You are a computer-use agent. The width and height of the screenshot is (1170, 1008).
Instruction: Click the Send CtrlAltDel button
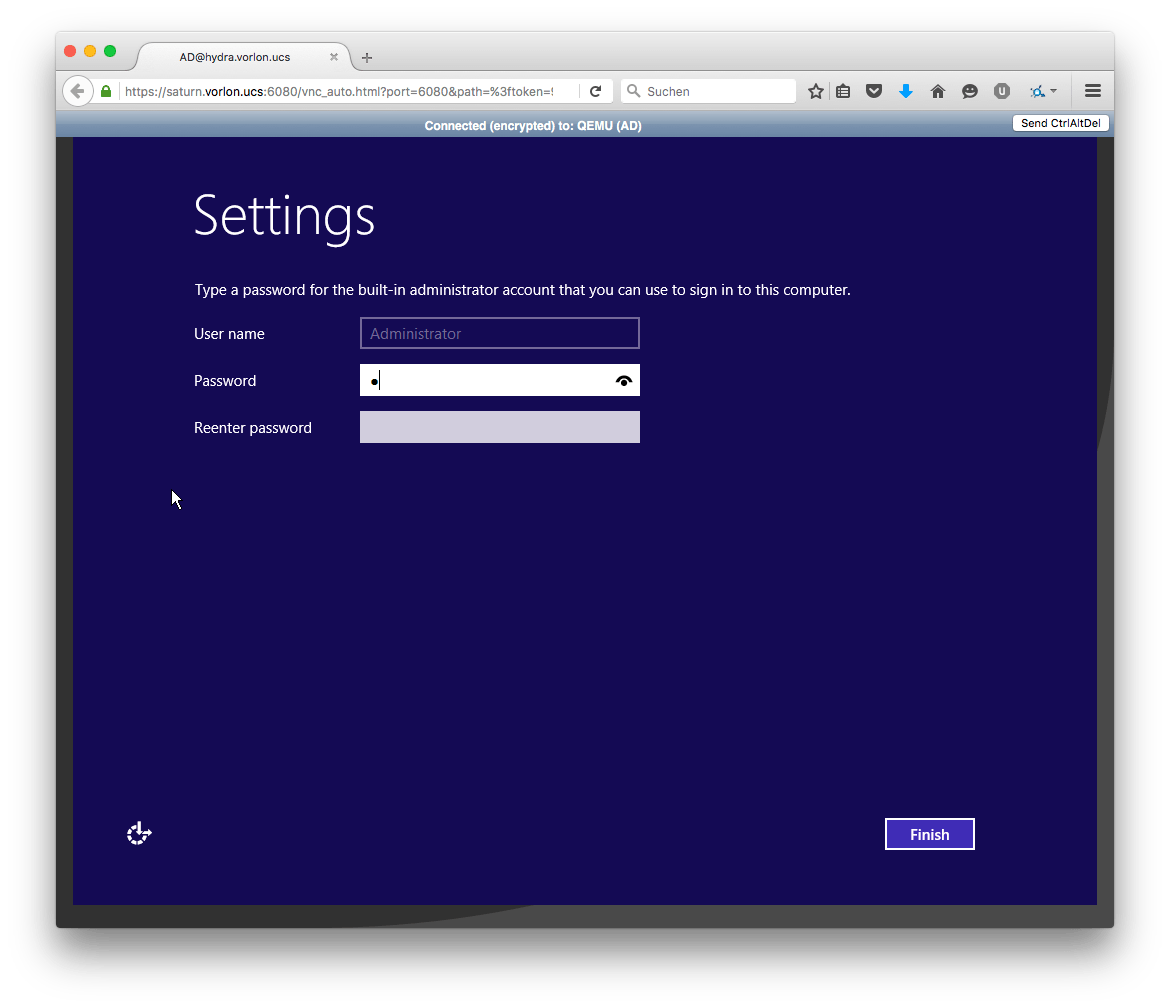pos(1060,124)
